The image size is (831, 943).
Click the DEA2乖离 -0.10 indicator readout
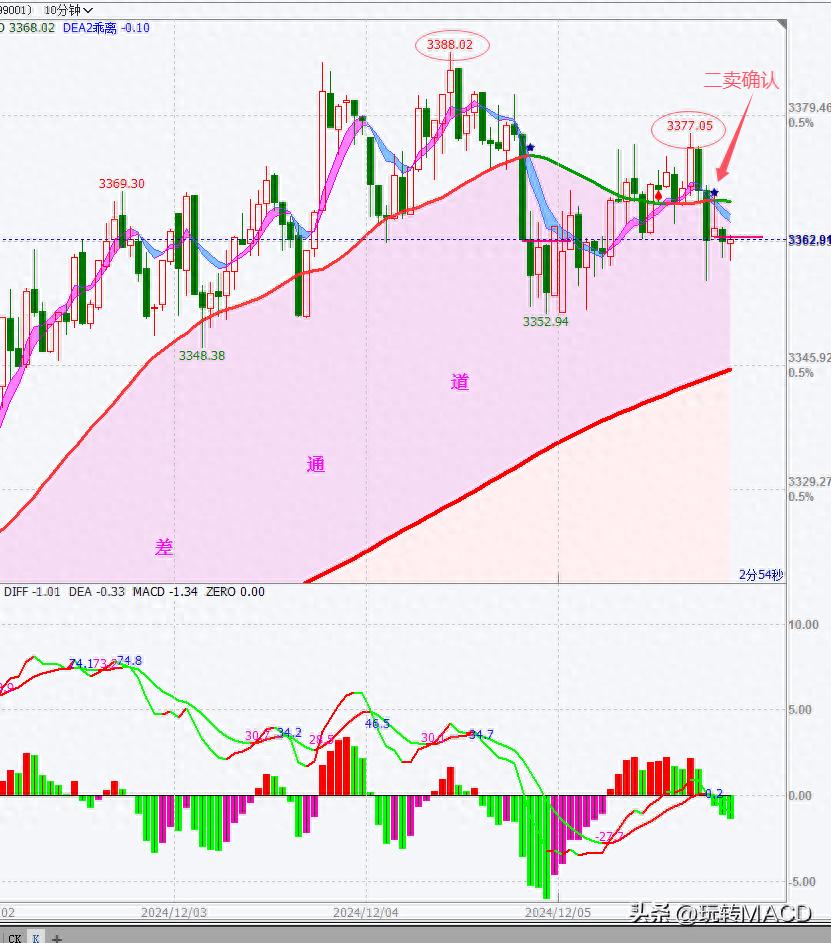[x=106, y=28]
